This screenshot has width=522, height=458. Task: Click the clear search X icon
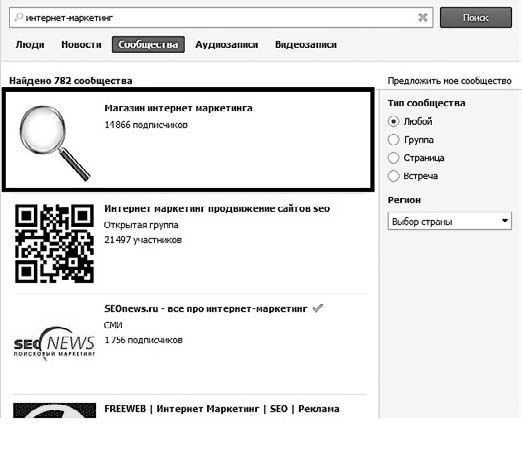click(x=423, y=17)
